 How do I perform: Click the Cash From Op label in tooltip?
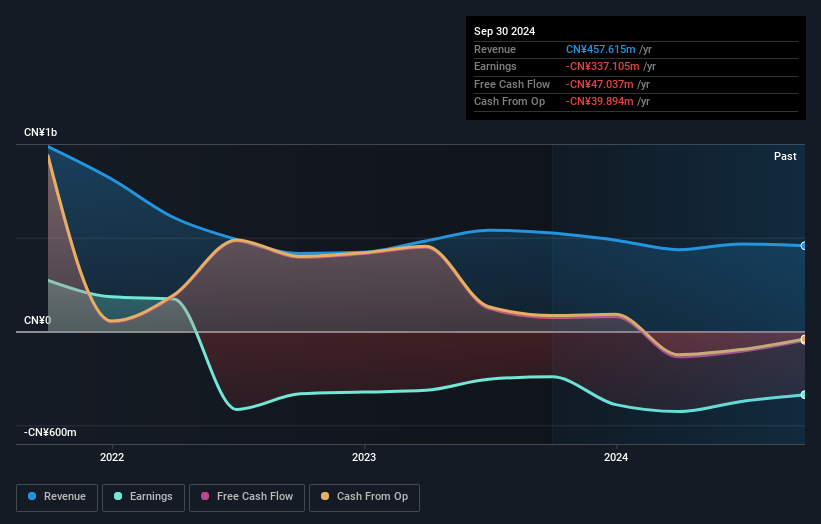coord(509,102)
